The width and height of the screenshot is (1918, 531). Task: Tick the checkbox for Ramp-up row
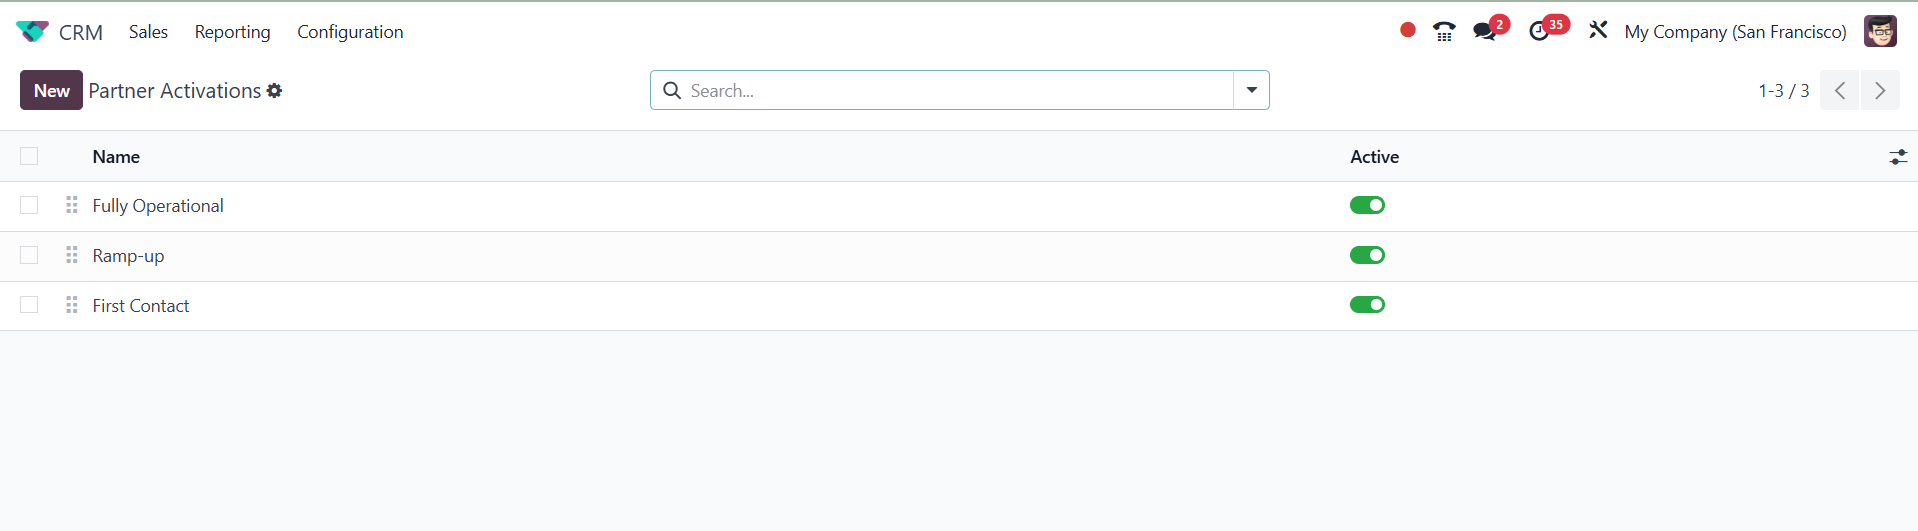tap(29, 255)
